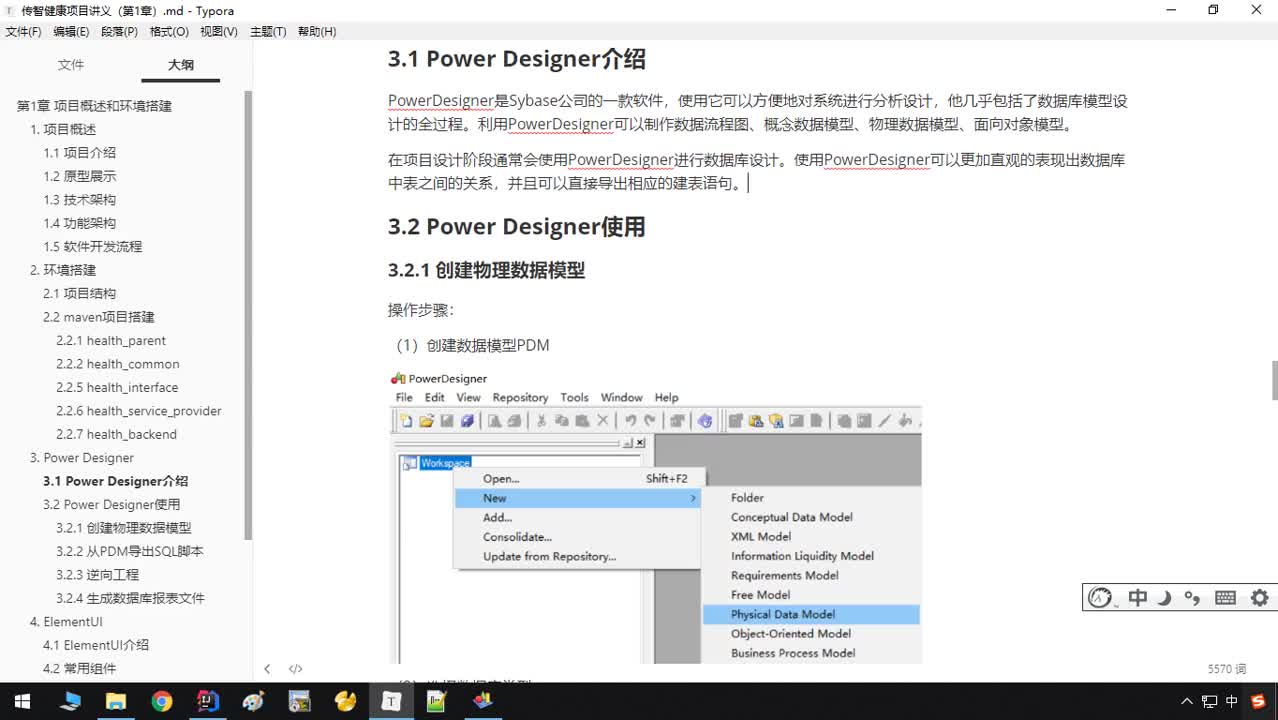Go to 2.2.5 health_interface in outline
This screenshot has width=1278, height=720.
tap(117, 388)
